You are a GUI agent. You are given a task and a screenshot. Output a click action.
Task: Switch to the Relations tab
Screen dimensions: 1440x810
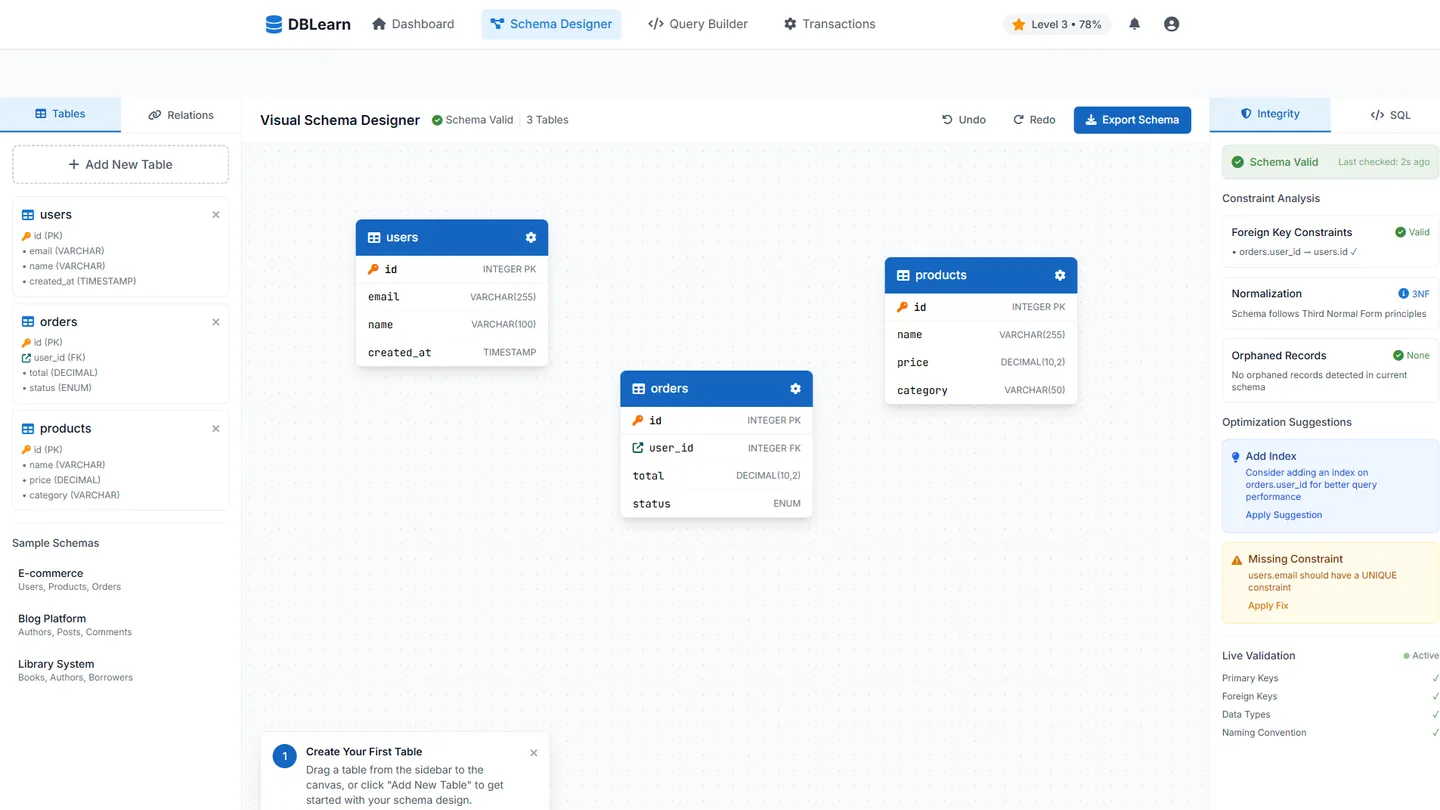(181, 115)
